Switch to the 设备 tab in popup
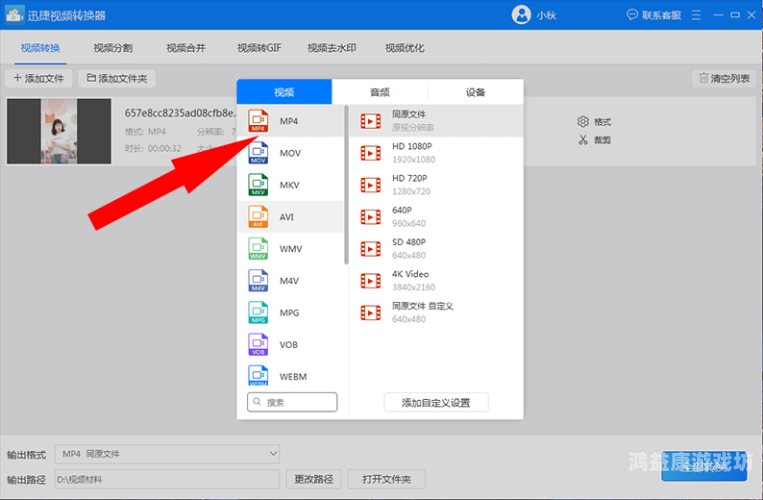This screenshot has width=763, height=500. 475,92
